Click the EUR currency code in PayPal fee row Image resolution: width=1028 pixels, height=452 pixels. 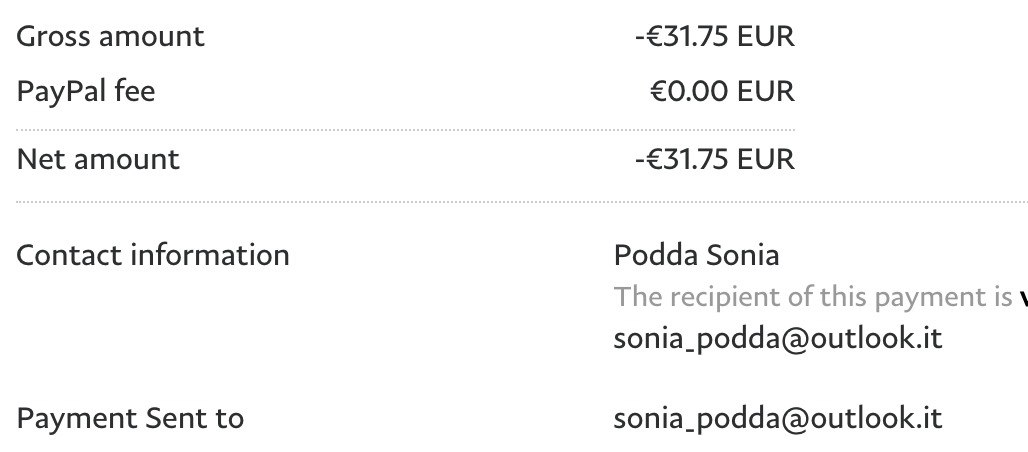click(766, 92)
